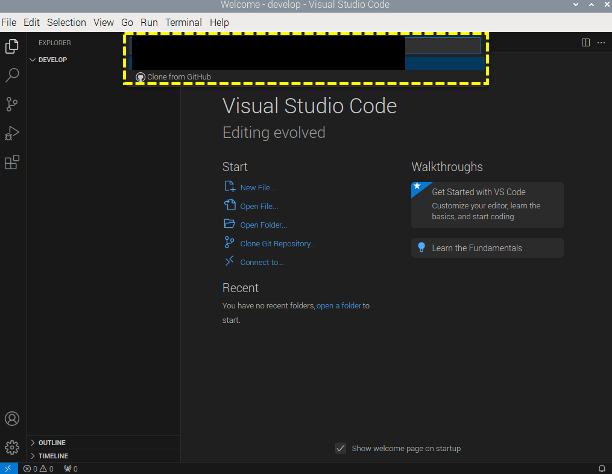This screenshot has width=612, height=474.
Task: Open the Help menu
Action: click(x=219, y=23)
